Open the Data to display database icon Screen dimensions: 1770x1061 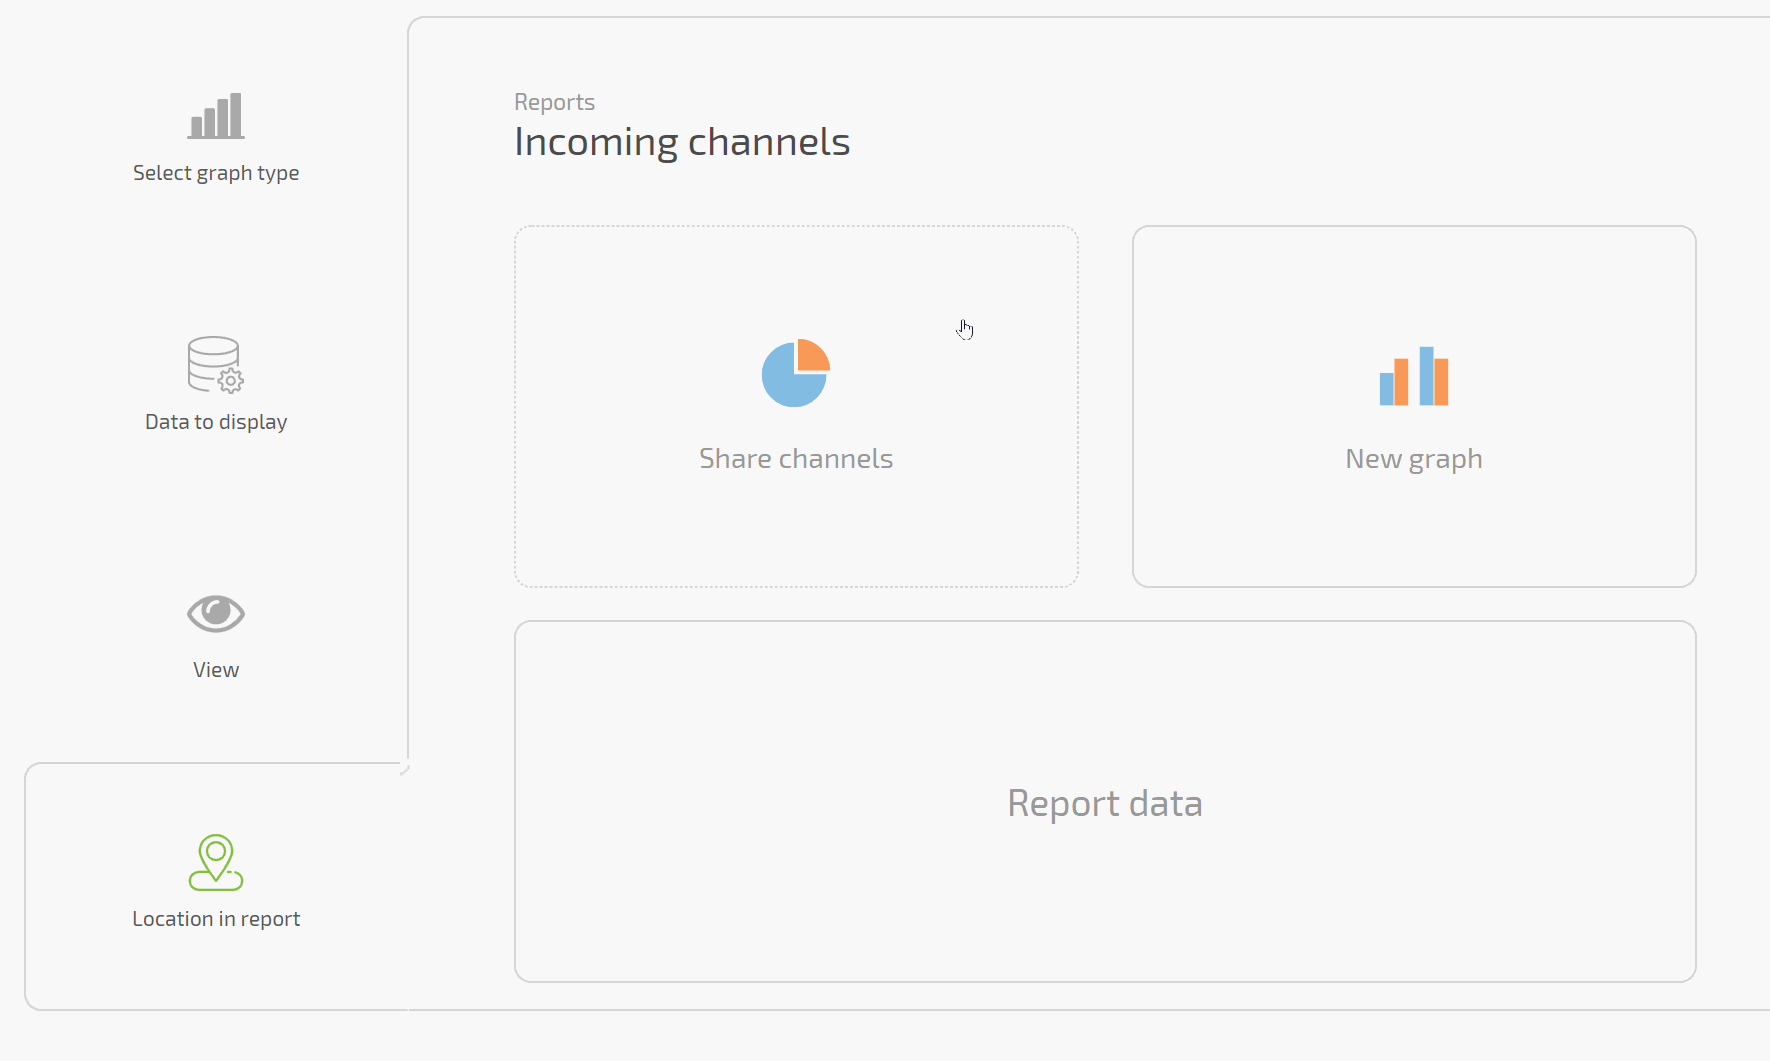216,364
